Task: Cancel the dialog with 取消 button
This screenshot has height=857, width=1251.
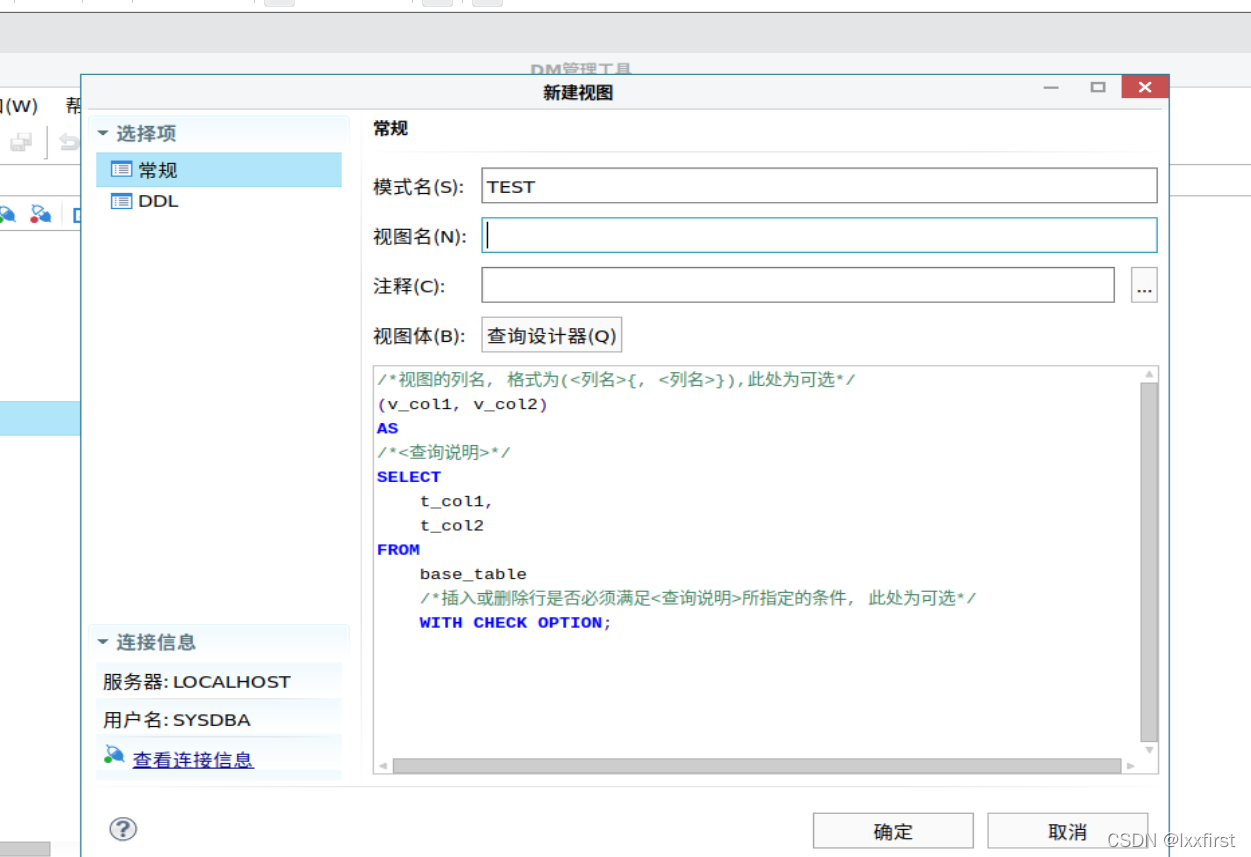Action: pyautogui.click(x=1067, y=831)
